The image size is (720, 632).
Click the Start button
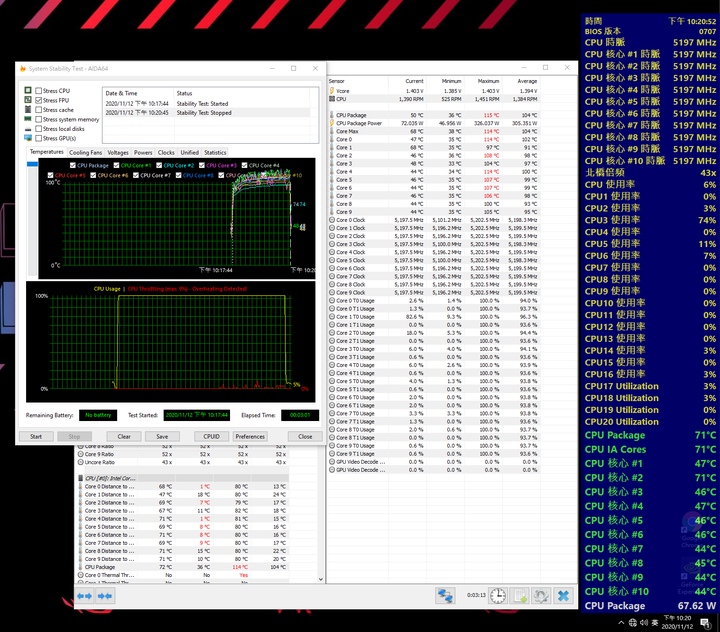pyautogui.click(x=36, y=436)
